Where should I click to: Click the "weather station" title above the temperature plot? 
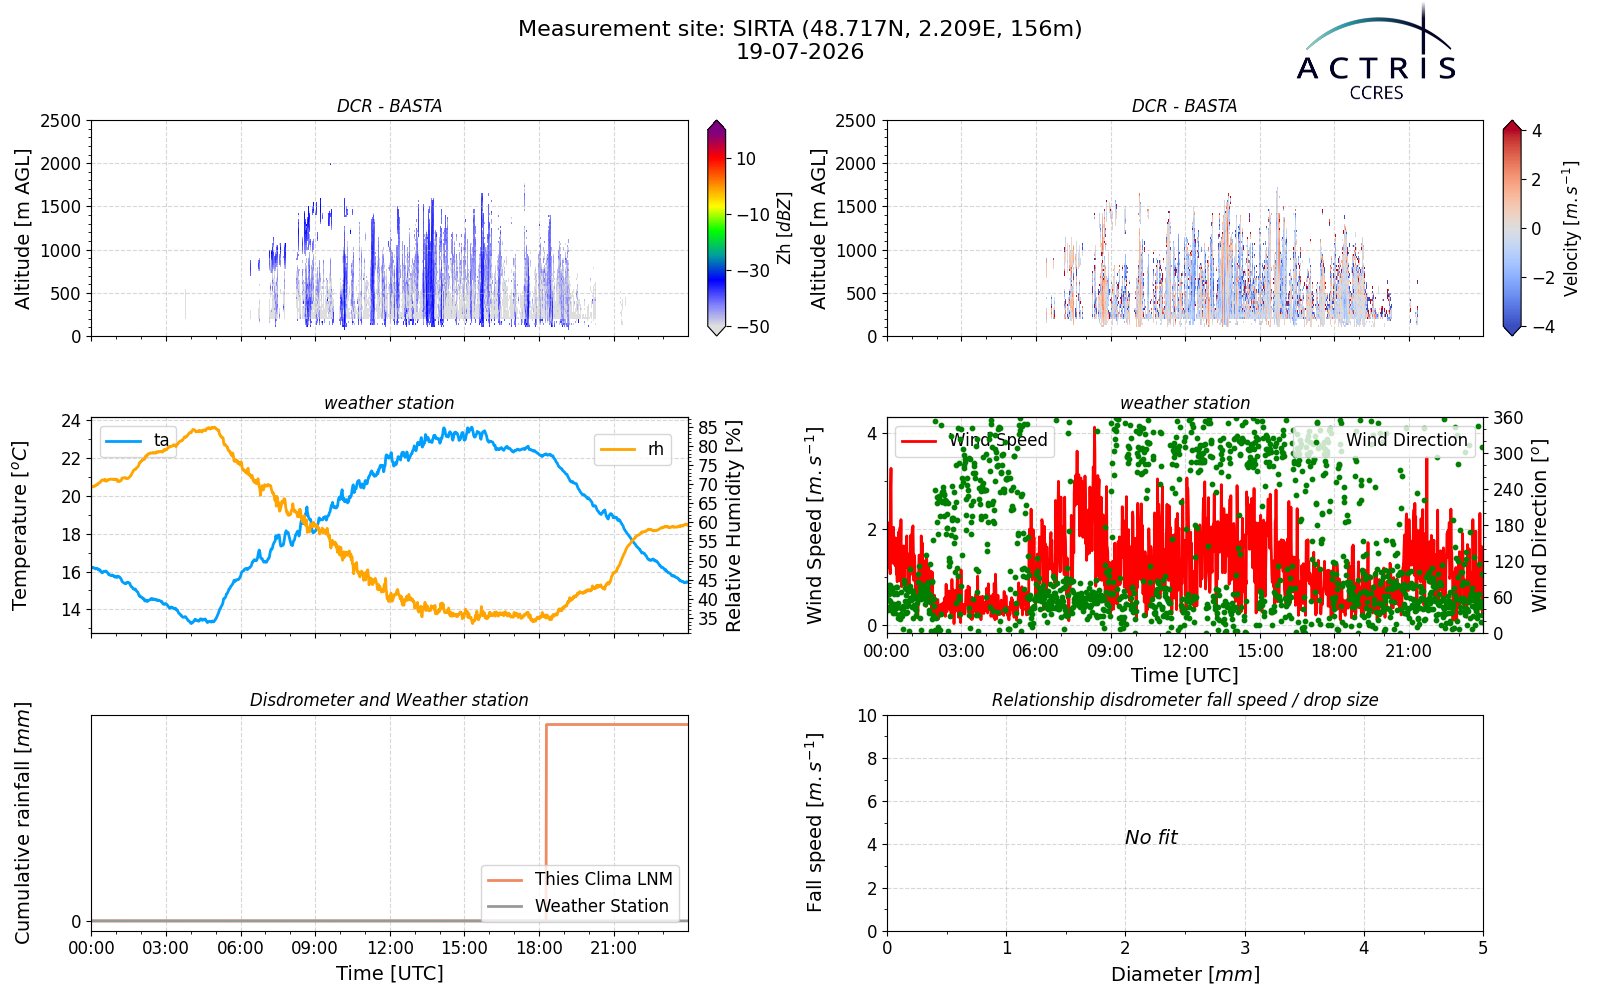coord(389,403)
